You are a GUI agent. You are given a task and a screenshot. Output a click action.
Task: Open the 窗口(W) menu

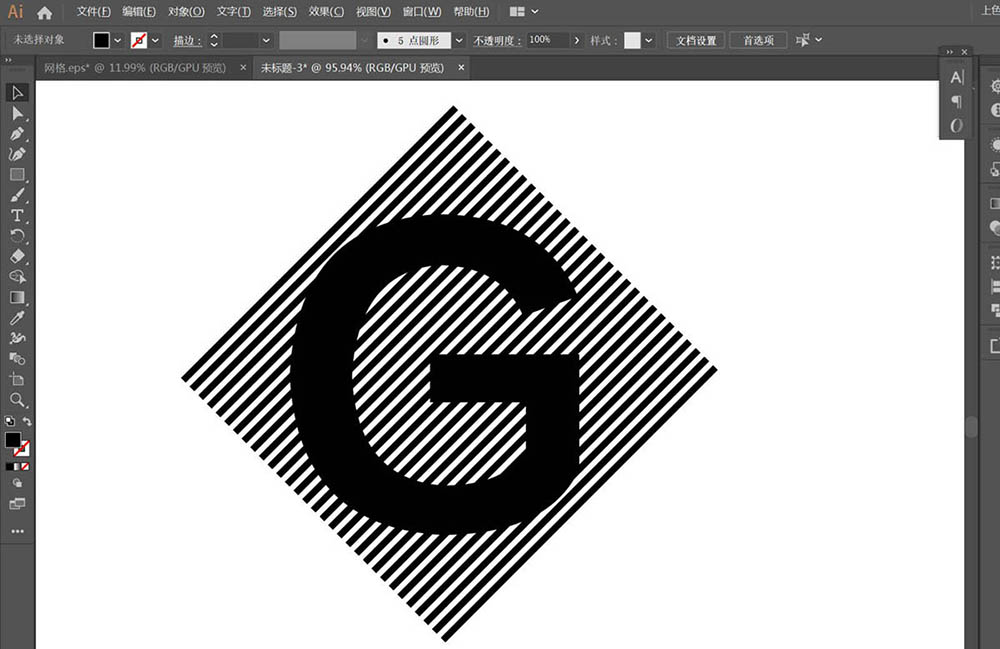422,11
